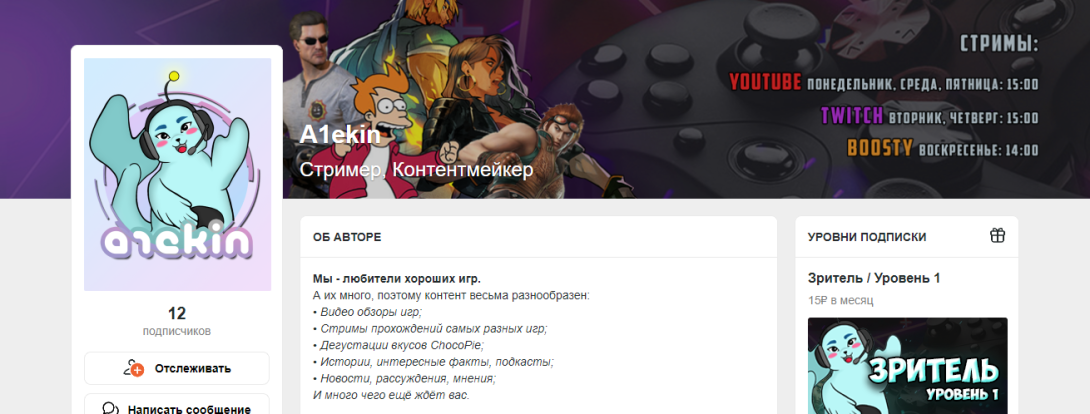Click the 15₽ в месяц price label
The image size is (1090, 414).
tap(840, 301)
